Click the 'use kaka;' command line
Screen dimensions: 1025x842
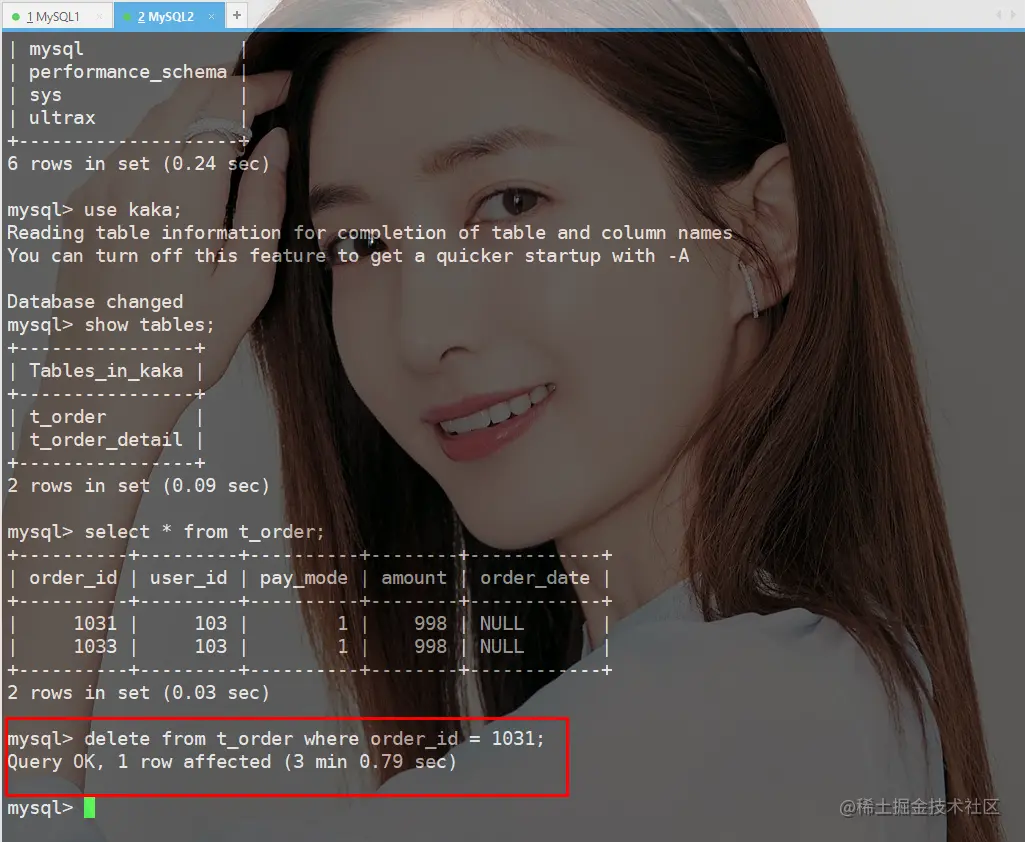click(94, 210)
